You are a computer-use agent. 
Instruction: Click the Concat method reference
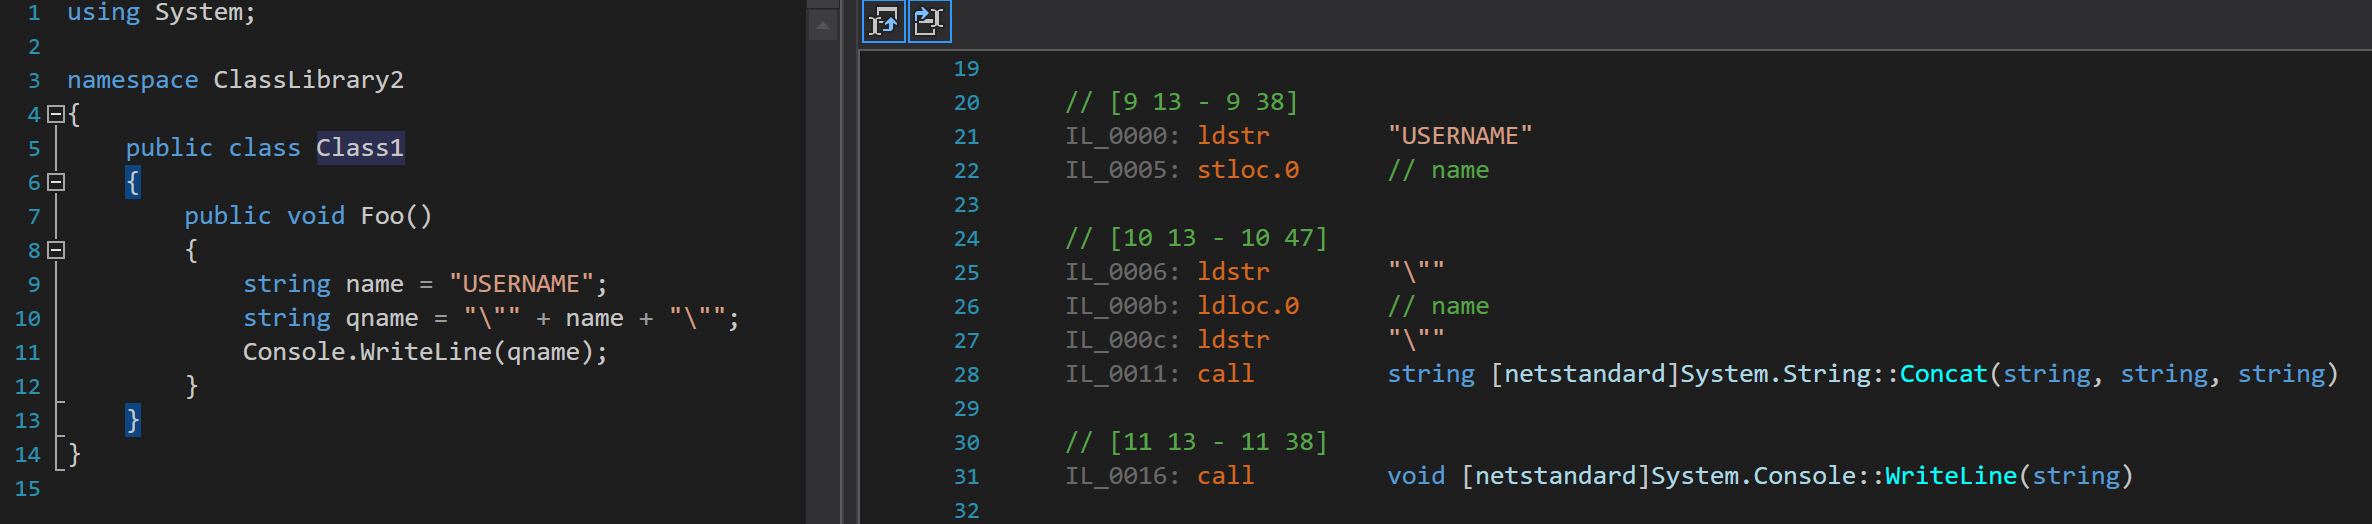click(1944, 374)
